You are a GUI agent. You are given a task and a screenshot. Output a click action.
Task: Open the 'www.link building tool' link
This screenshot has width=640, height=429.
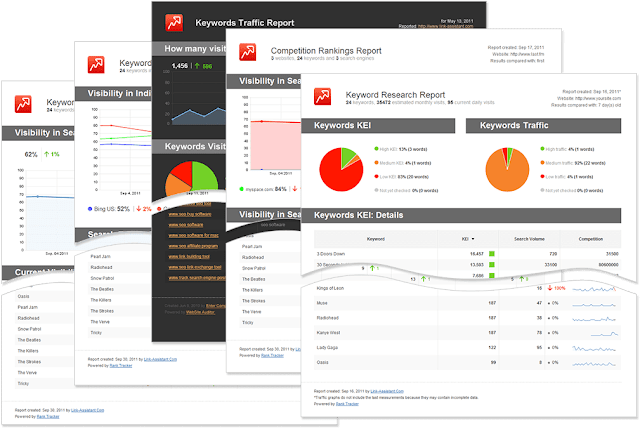pyautogui.click(x=189, y=256)
